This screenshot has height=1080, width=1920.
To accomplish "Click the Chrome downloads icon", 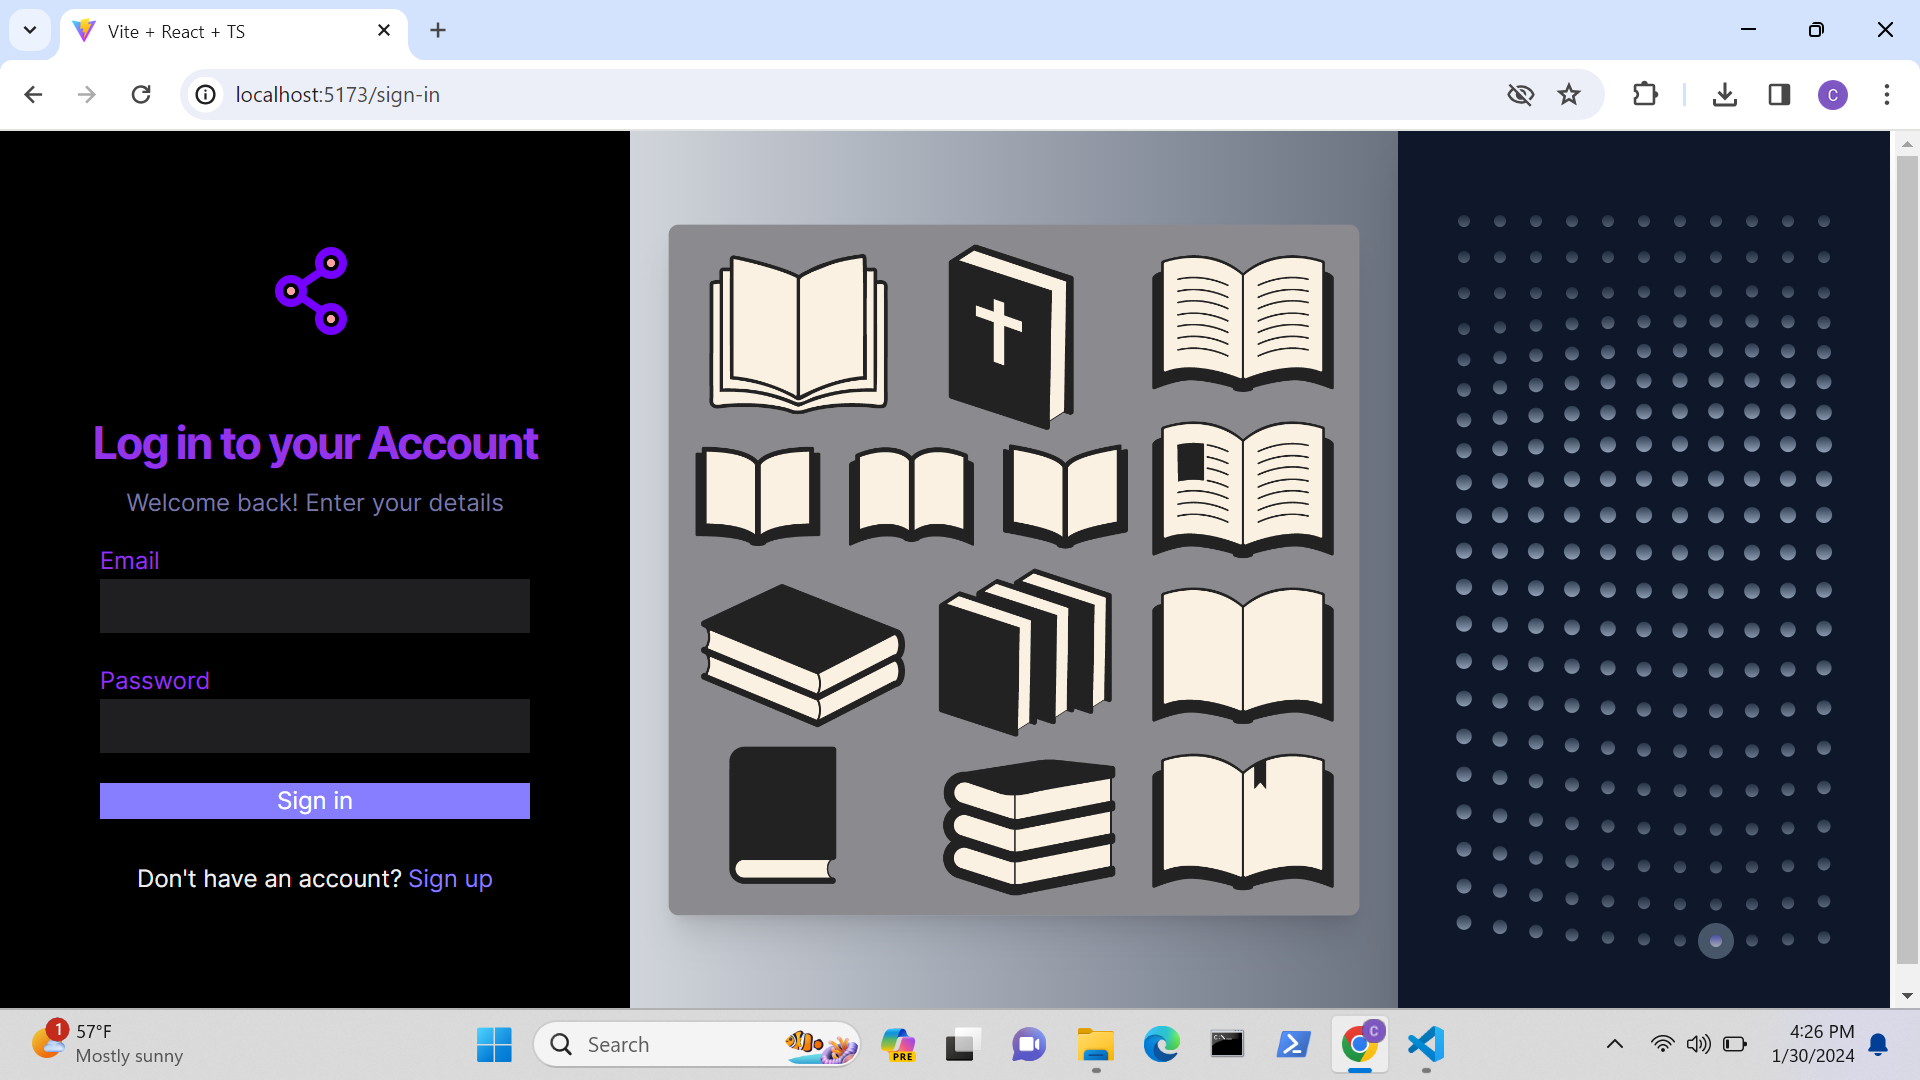I will 1725,95.
